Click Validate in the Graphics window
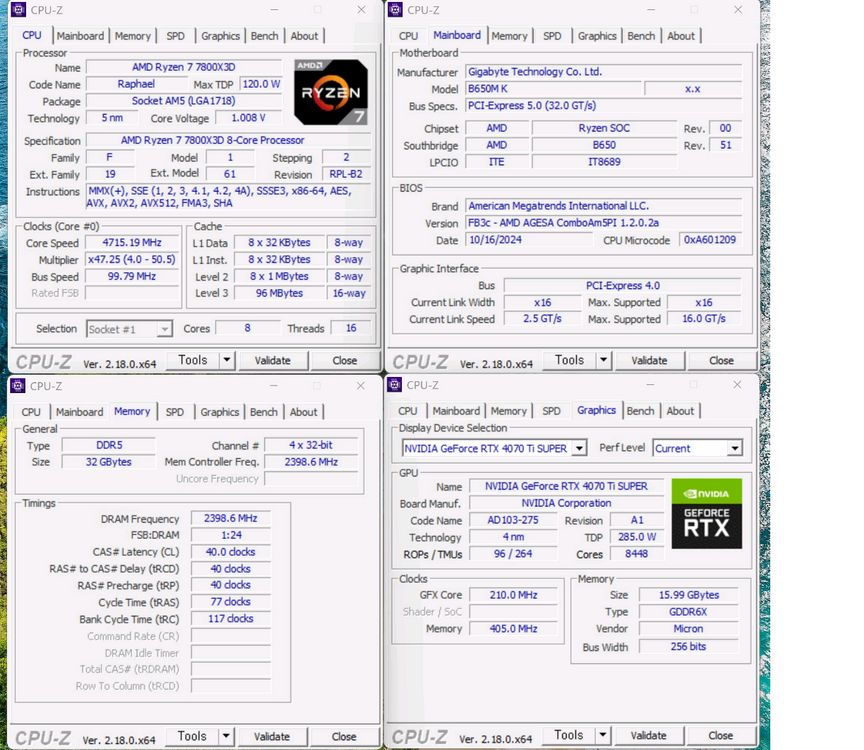This screenshot has width=864, height=750. (x=648, y=736)
